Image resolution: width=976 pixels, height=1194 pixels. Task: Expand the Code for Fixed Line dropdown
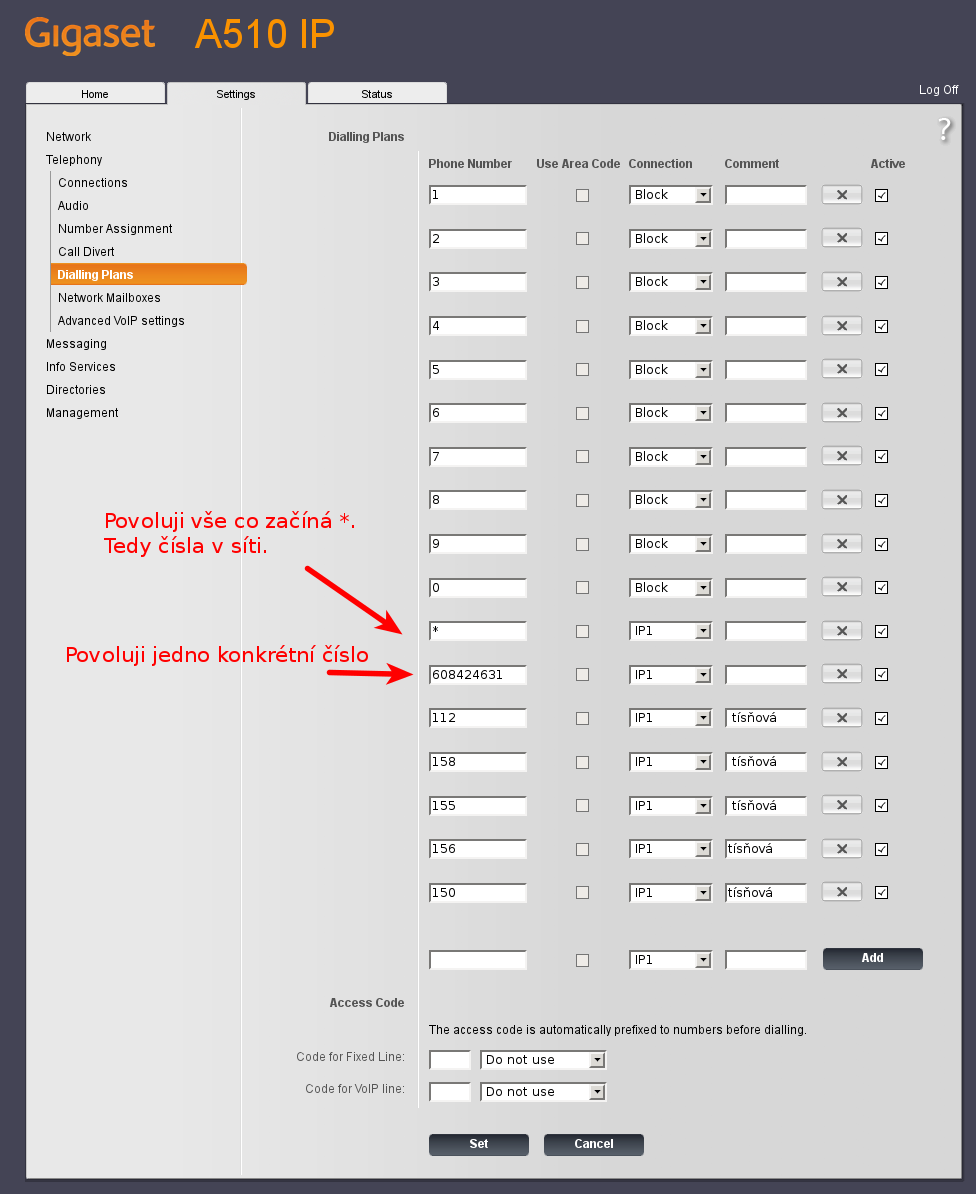(543, 1060)
